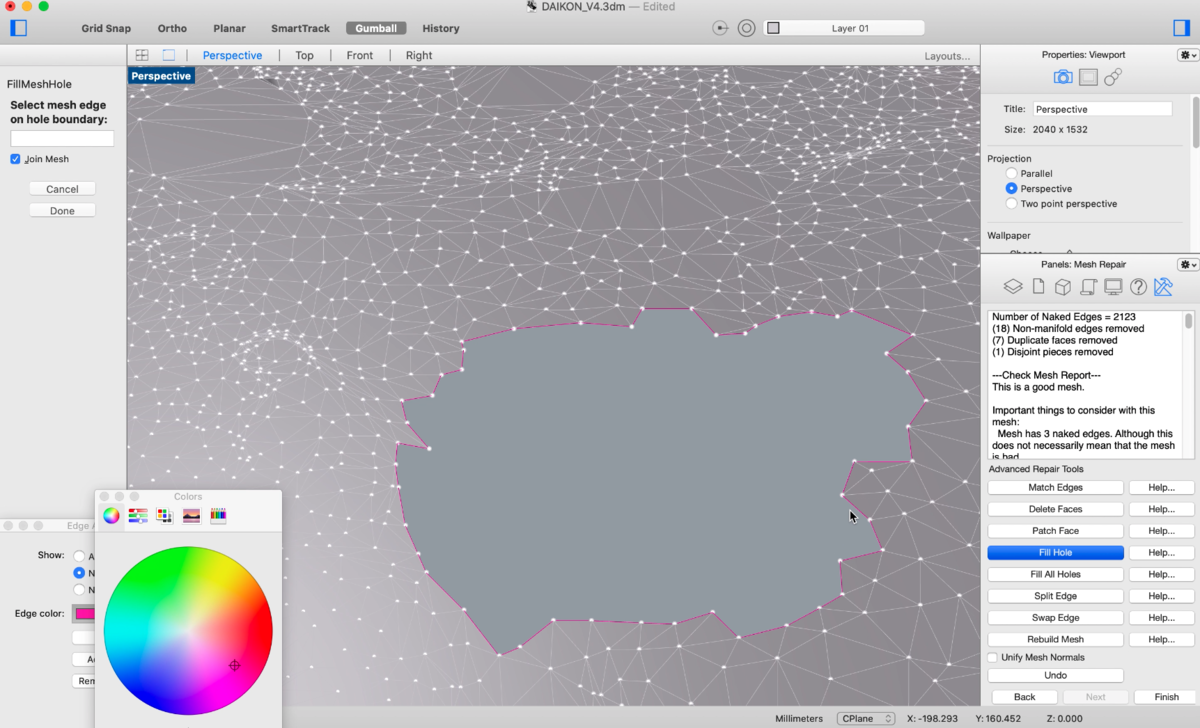Toggle the Join Mesh checkbox
The width and height of the screenshot is (1200, 728).
tap(16, 159)
